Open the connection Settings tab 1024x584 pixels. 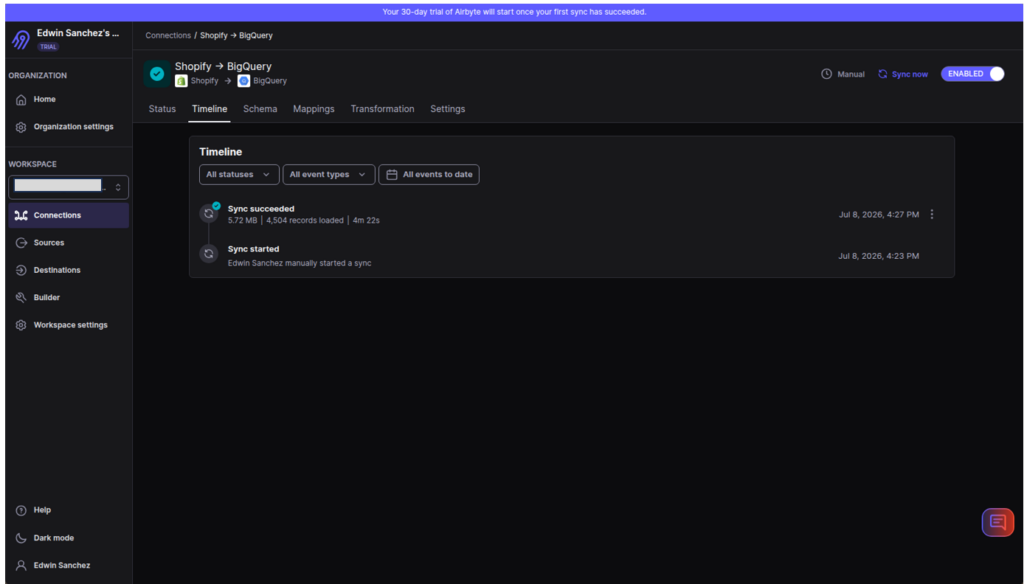[x=447, y=109]
